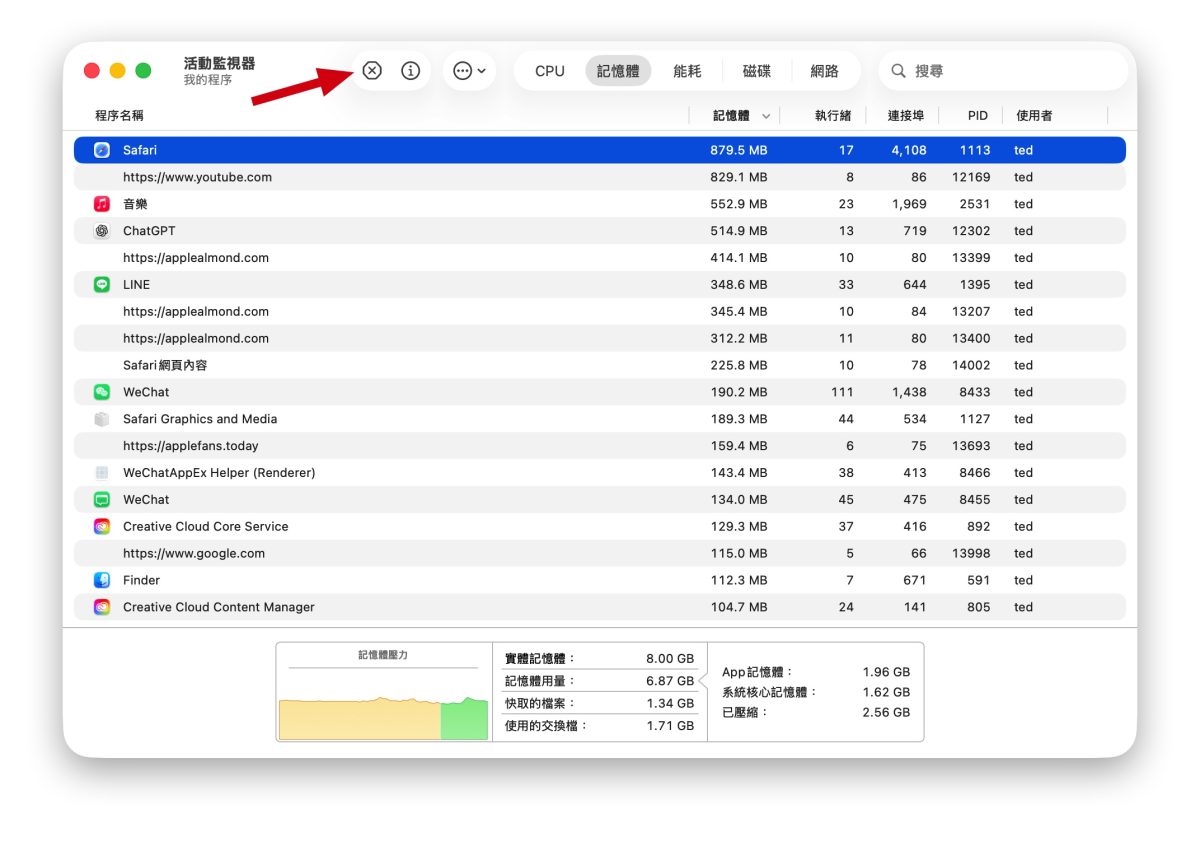Click the search magnifier icon
This screenshot has width=1200, height=842.
(x=898, y=71)
